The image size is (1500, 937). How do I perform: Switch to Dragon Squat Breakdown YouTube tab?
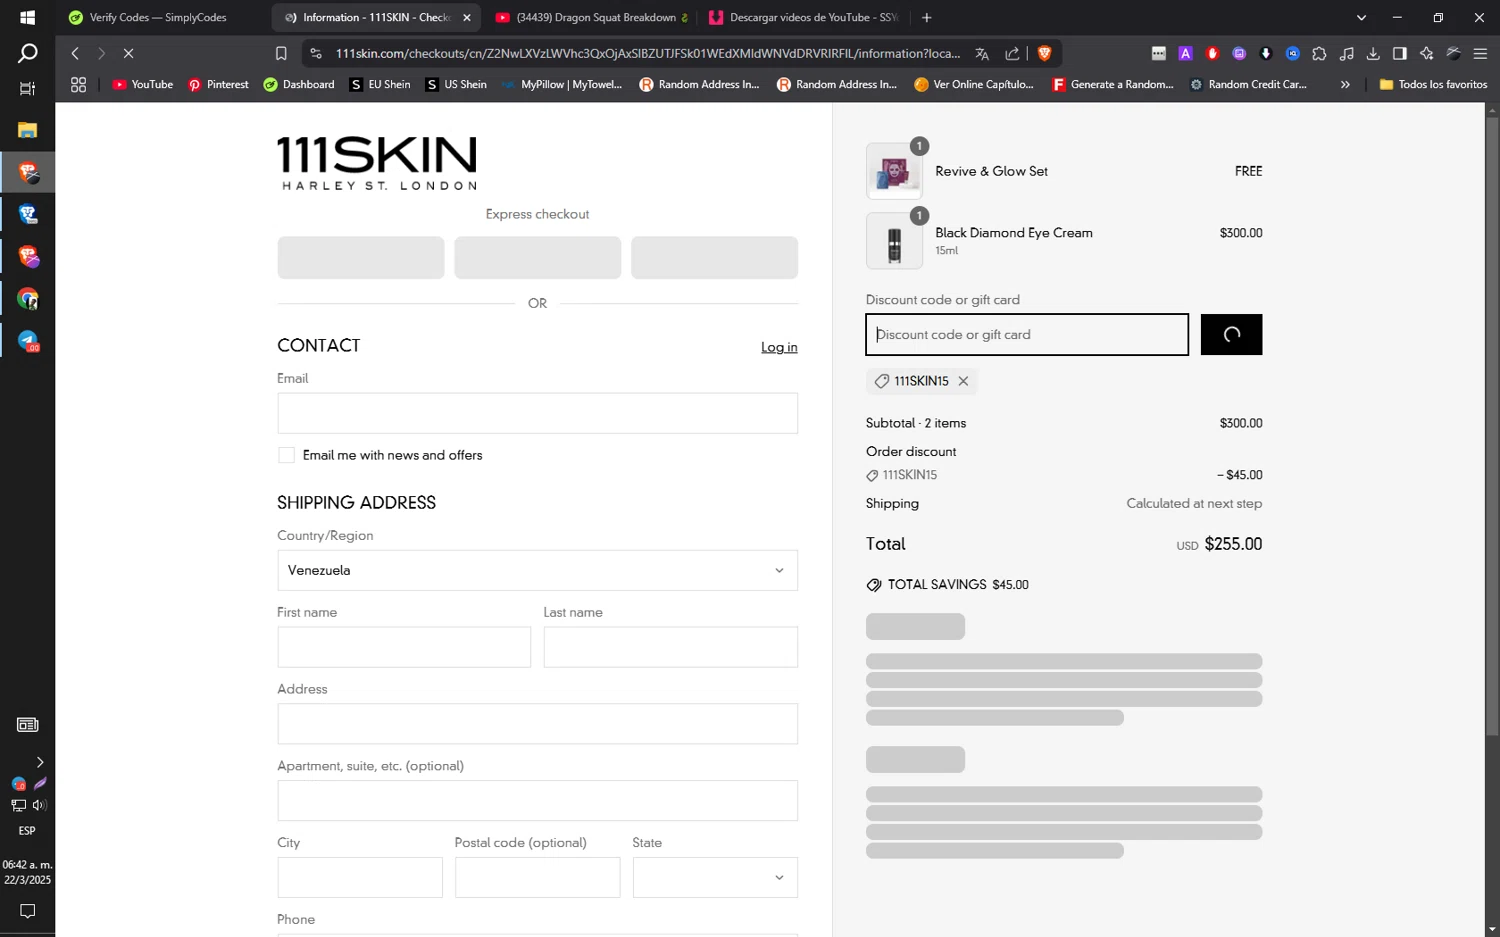[x=591, y=17]
